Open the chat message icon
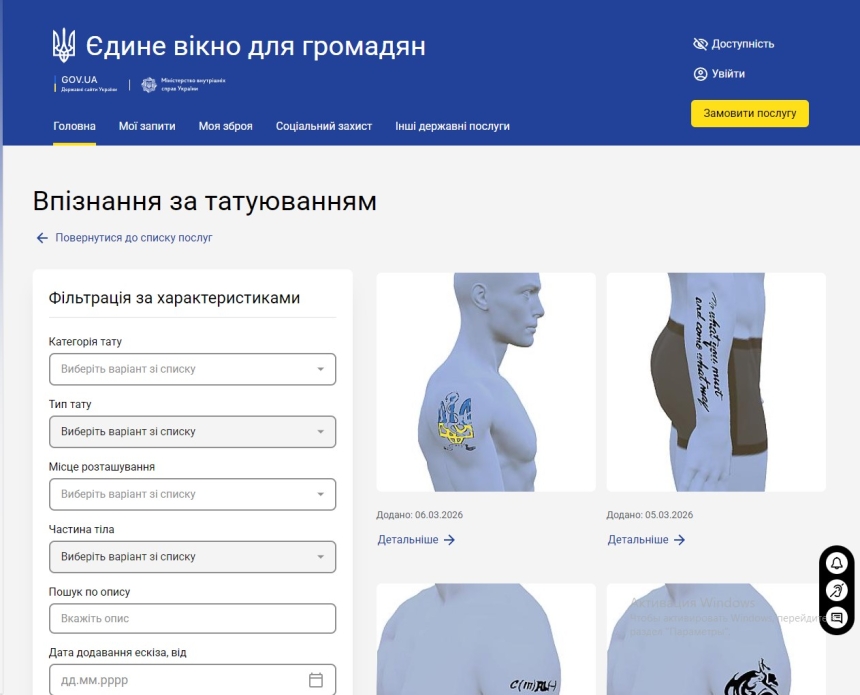Image resolution: width=860 pixels, height=695 pixels. pyautogui.click(x=836, y=618)
